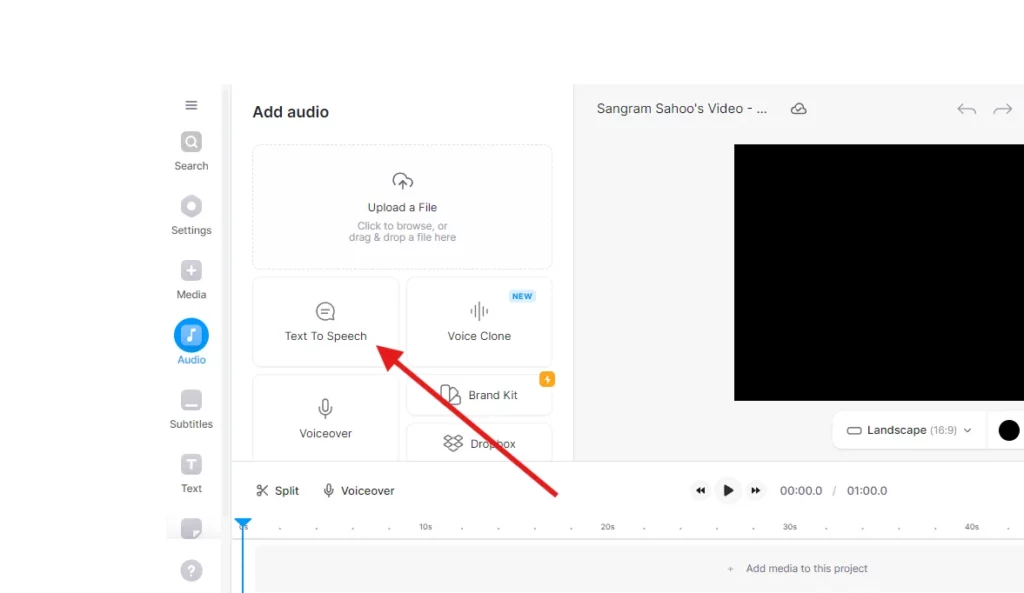Undo the last action
The height and width of the screenshot is (593, 1024).
click(x=967, y=109)
